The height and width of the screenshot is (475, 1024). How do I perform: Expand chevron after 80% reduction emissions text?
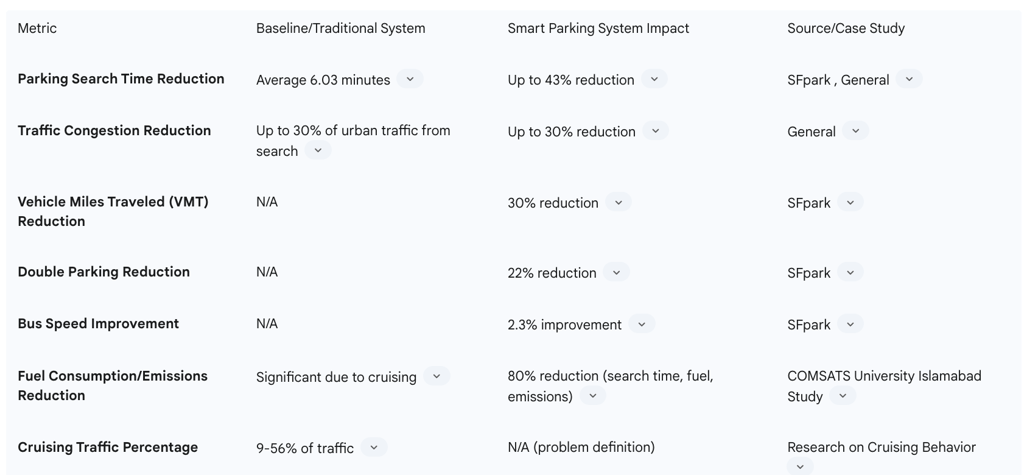tap(593, 396)
